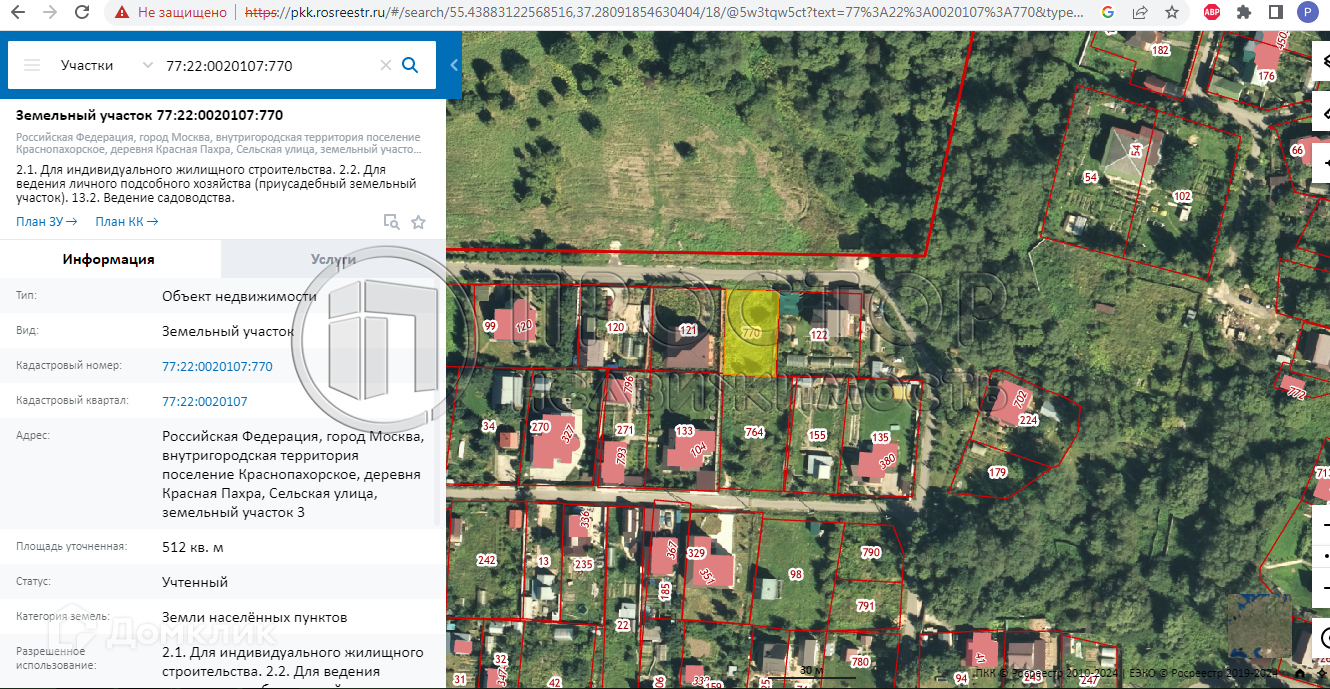Share this page via the share icon
Image resolution: width=1330 pixels, height=689 pixels.
1140,13
